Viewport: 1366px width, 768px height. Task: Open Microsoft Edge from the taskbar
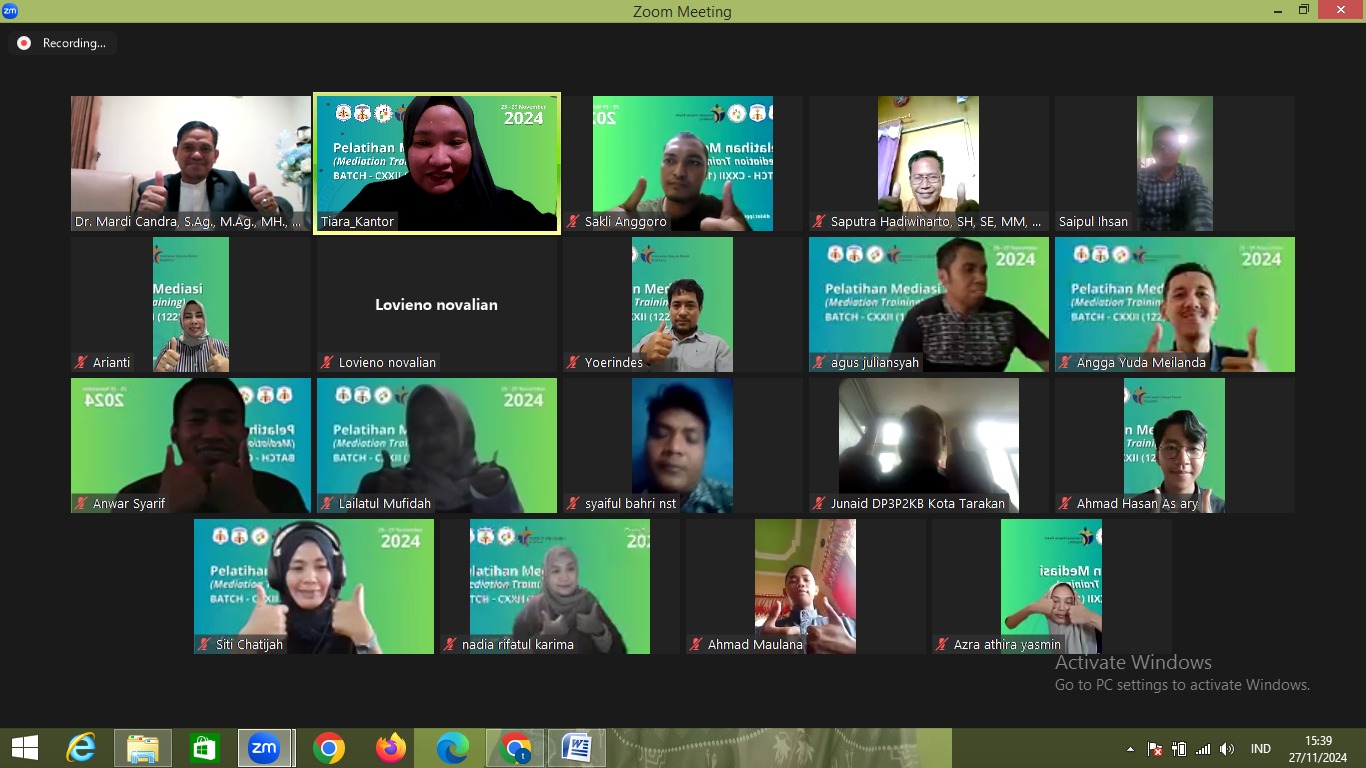click(x=452, y=748)
